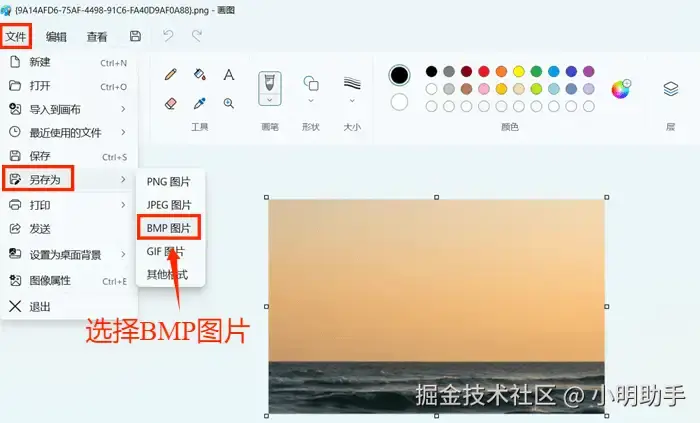Save as BMP 图片

pos(170,228)
